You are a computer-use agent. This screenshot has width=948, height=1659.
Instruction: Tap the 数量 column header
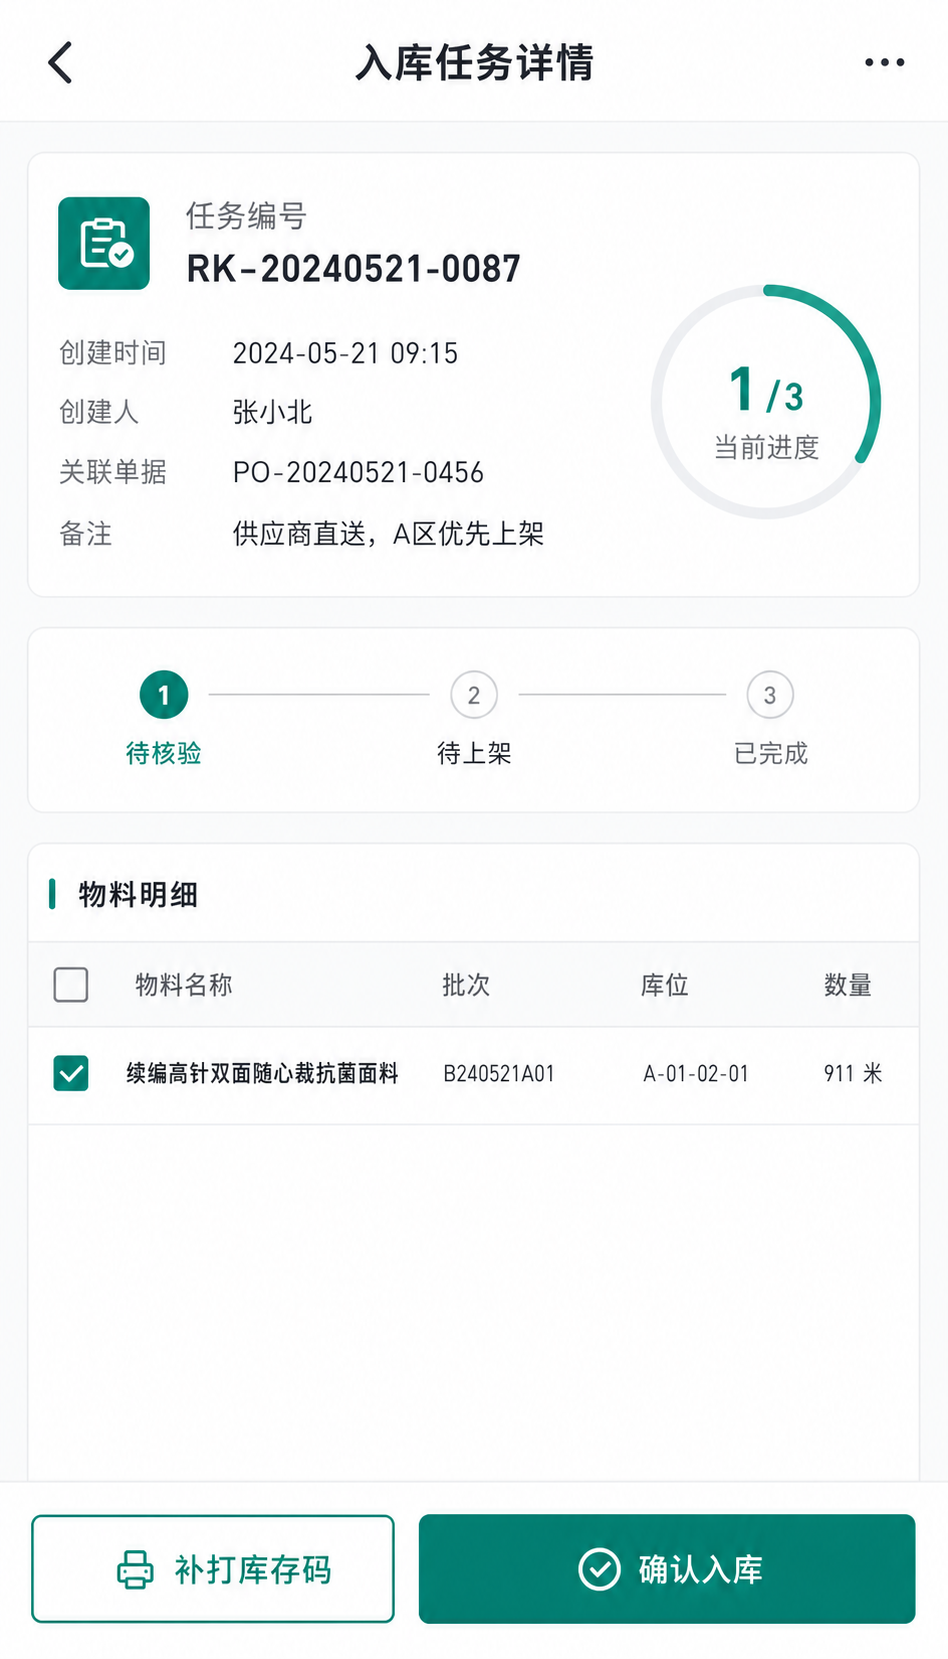coord(847,985)
